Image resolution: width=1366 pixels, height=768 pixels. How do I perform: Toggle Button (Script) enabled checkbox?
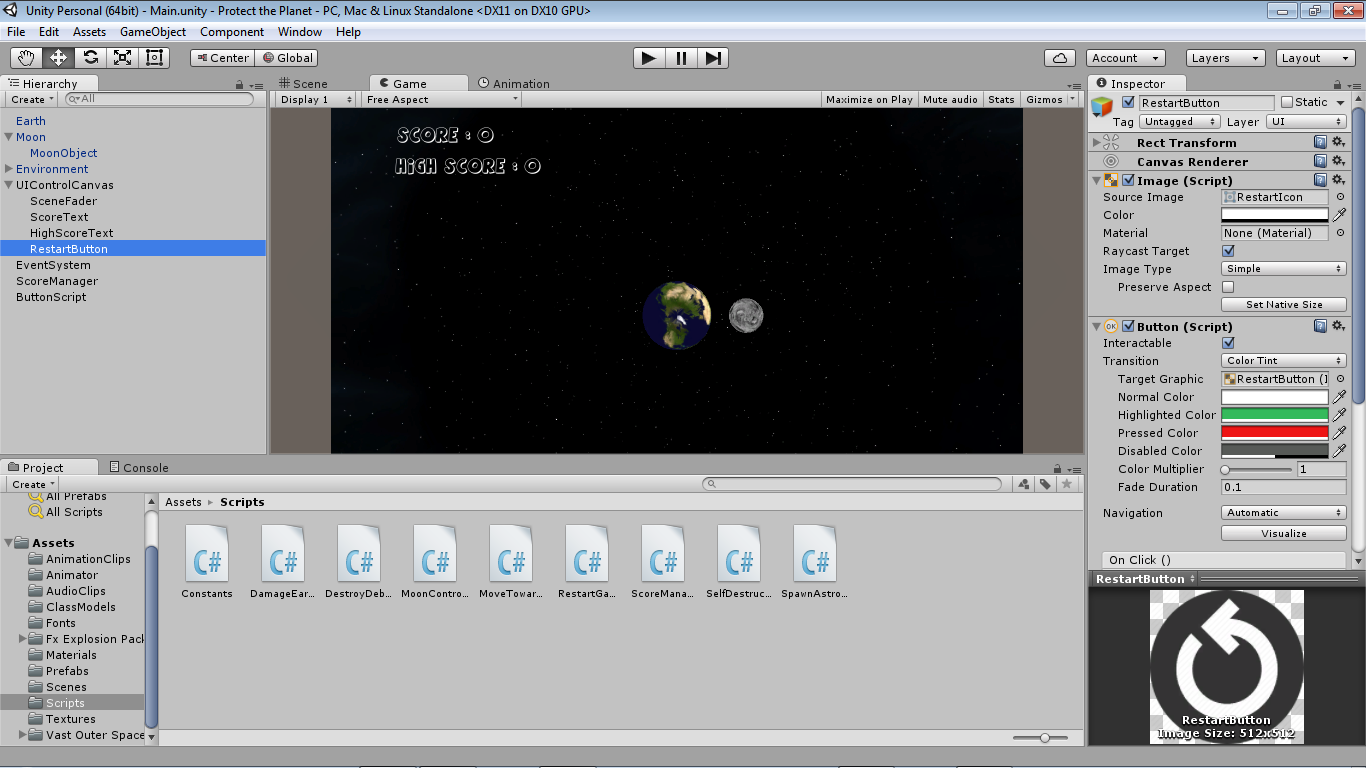[1128, 327]
